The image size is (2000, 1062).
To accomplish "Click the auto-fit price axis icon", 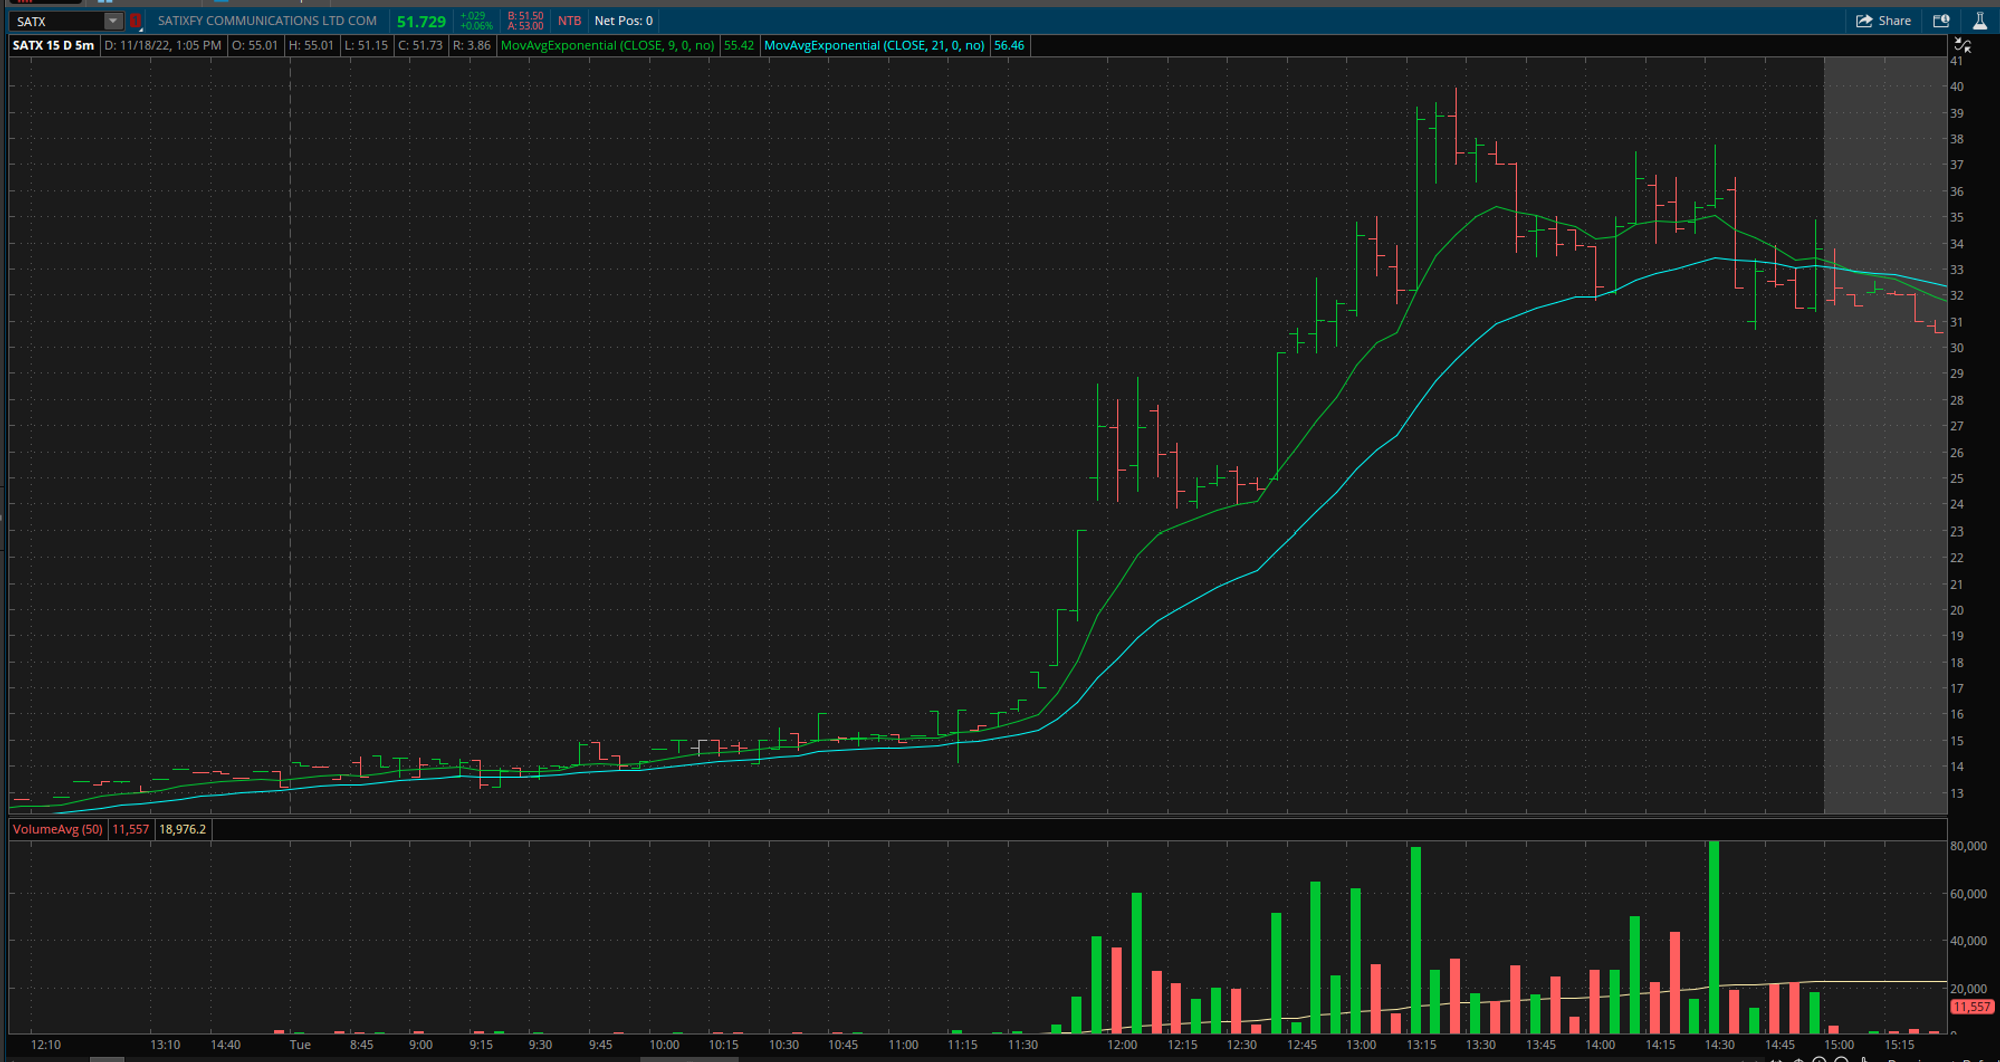I will coord(1963,45).
